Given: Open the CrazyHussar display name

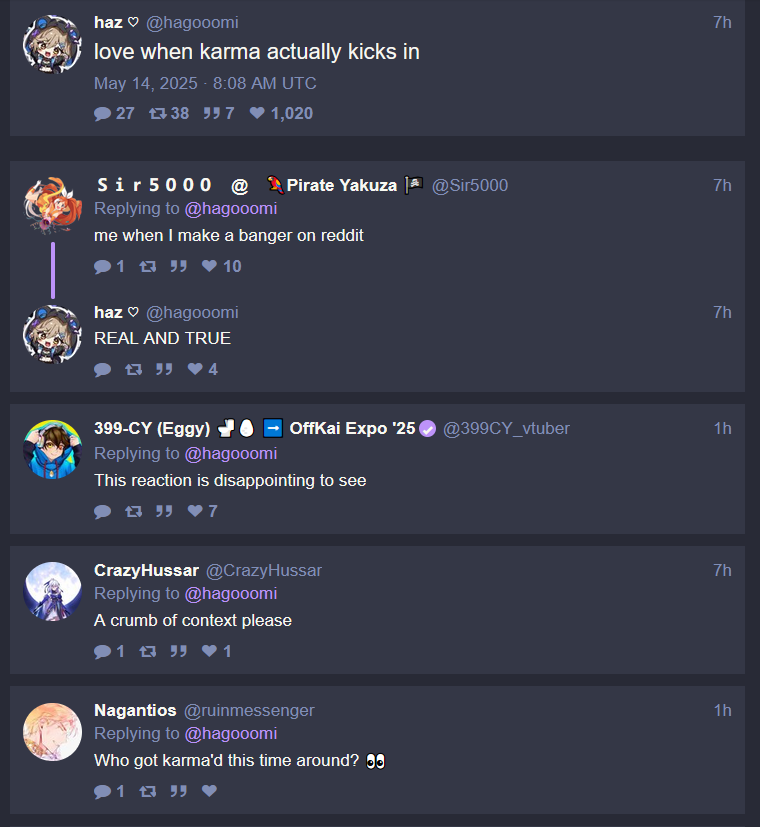Looking at the screenshot, I should tap(147, 570).
